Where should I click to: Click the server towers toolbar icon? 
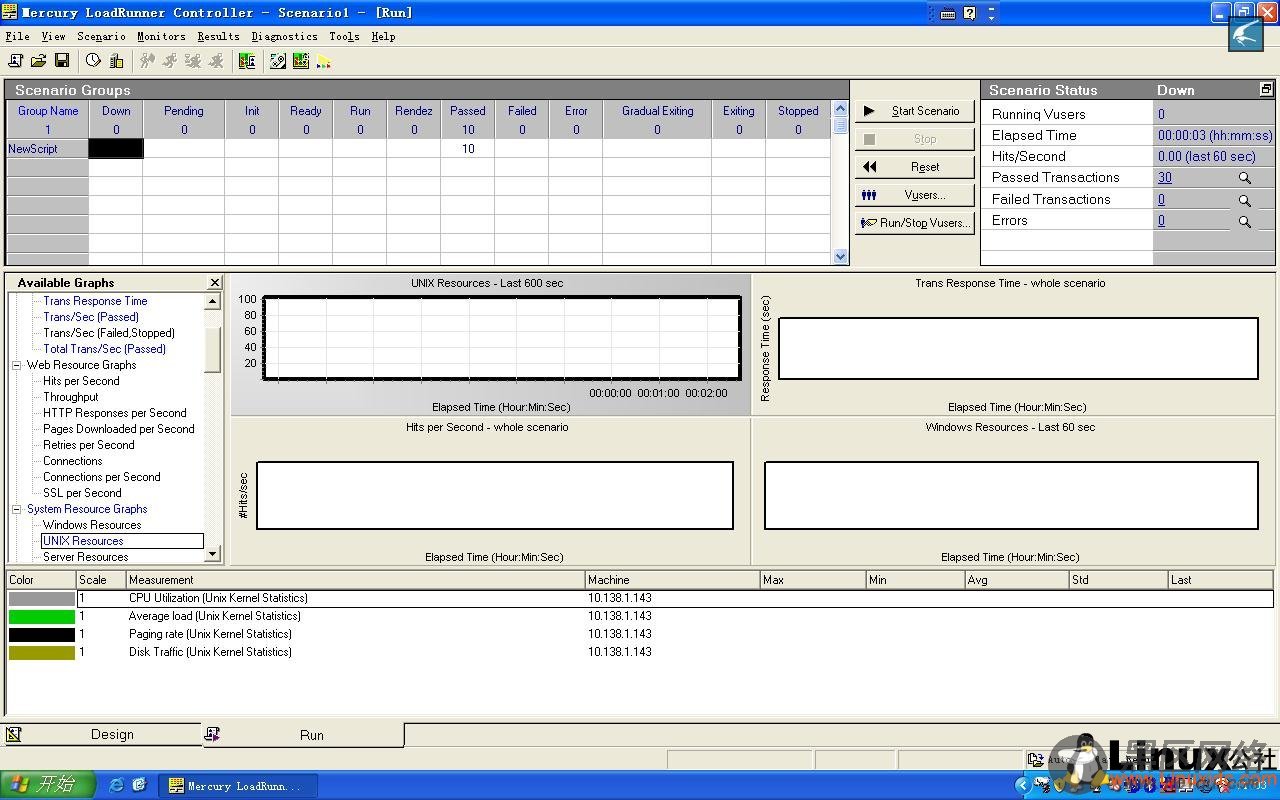point(116,61)
